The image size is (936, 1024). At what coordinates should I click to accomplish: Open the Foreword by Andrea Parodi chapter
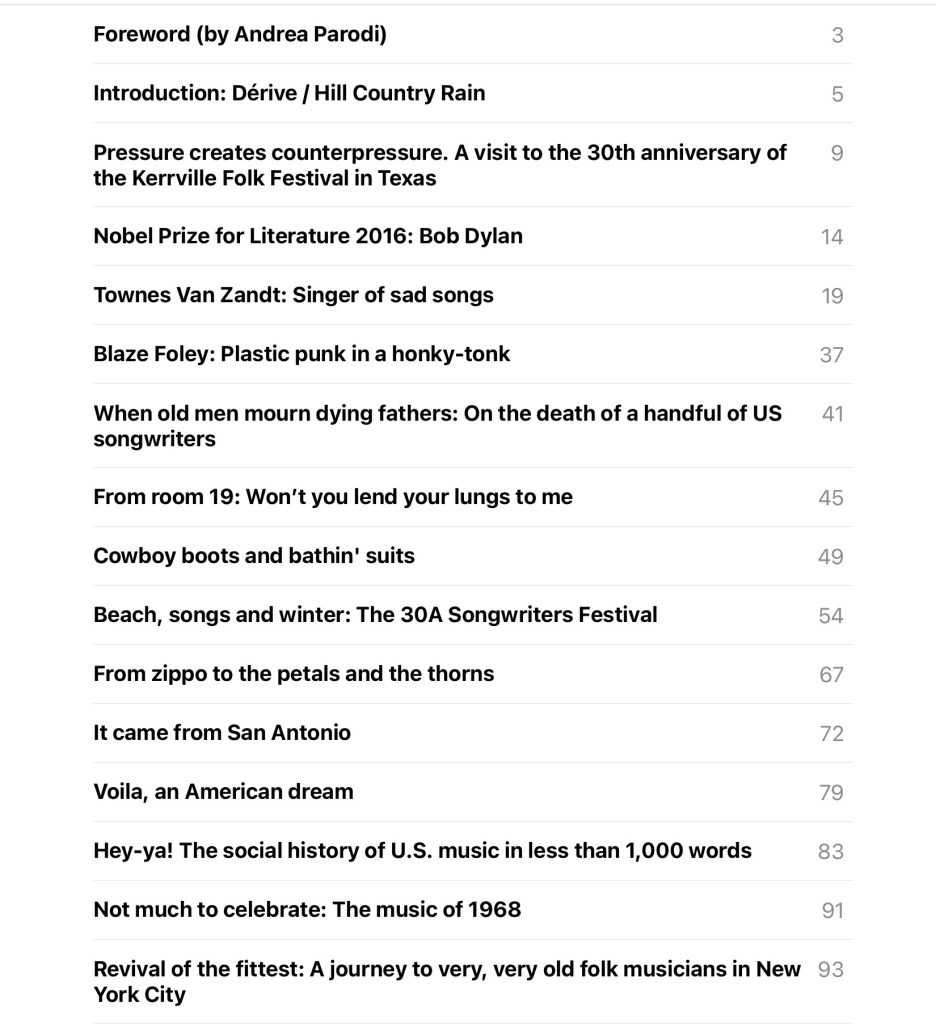coord(240,34)
